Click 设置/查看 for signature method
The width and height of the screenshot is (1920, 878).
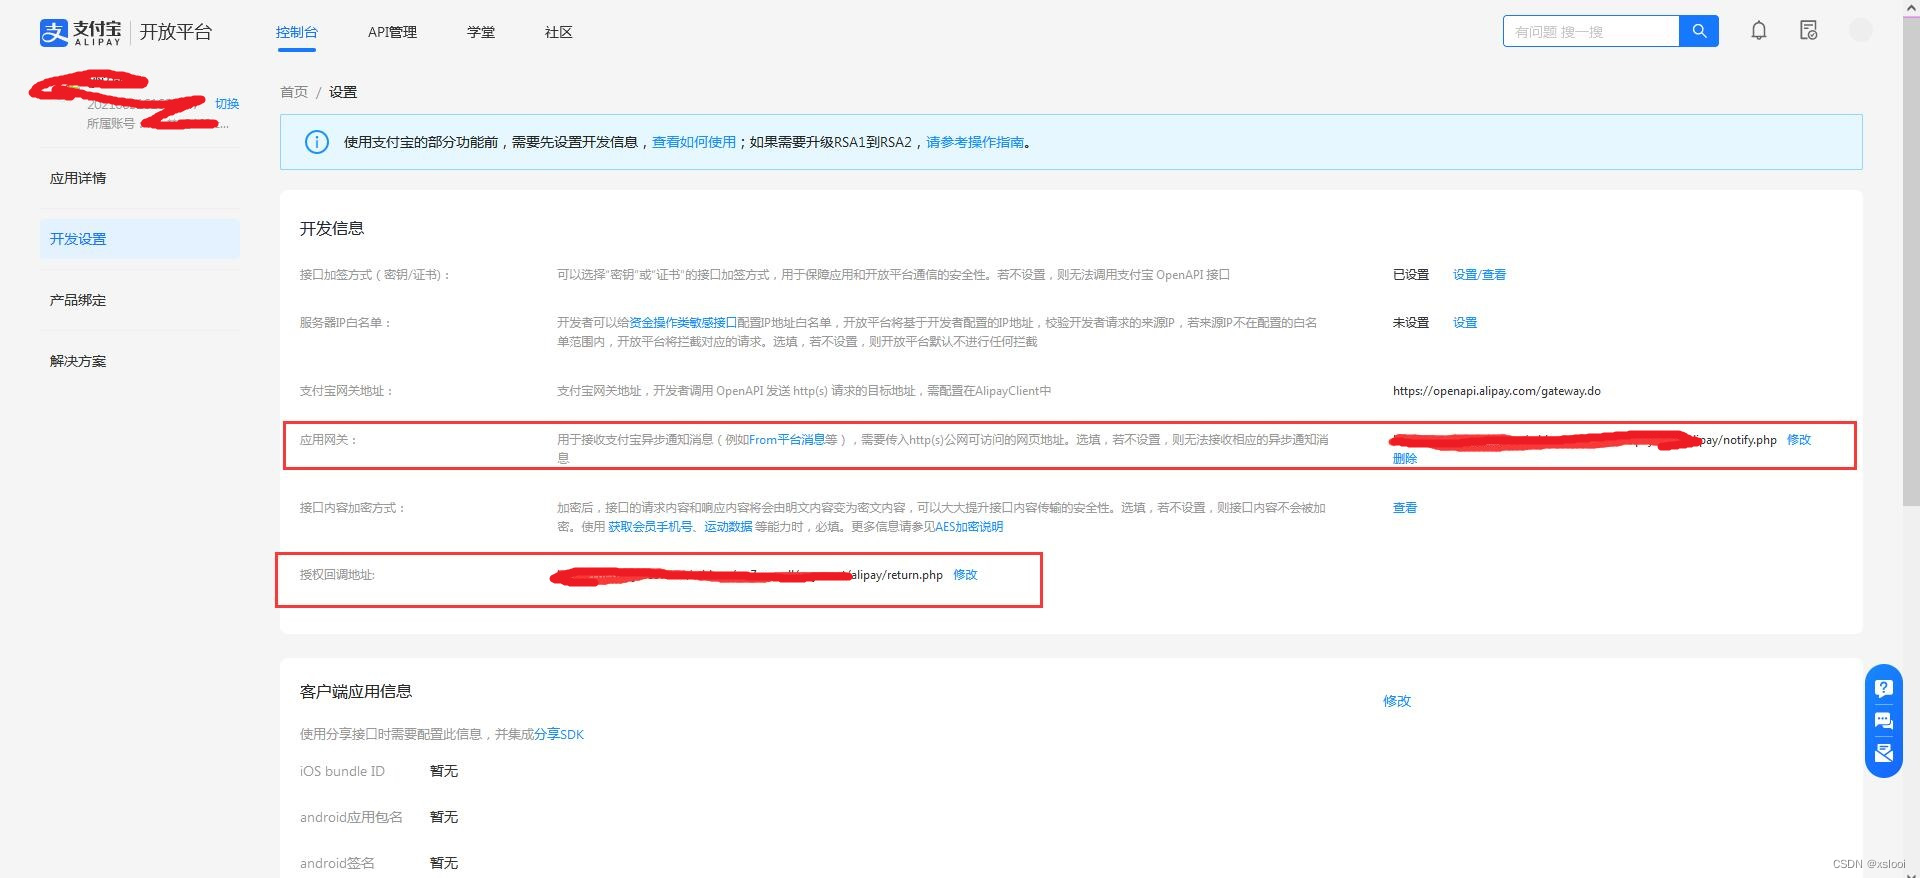click(1479, 274)
